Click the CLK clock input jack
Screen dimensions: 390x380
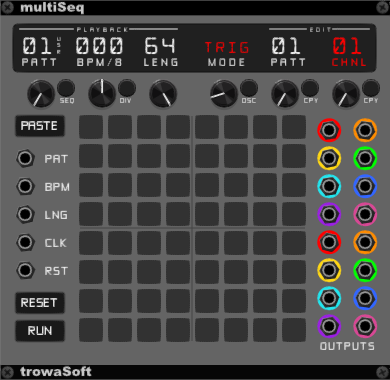[x=25, y=242]
